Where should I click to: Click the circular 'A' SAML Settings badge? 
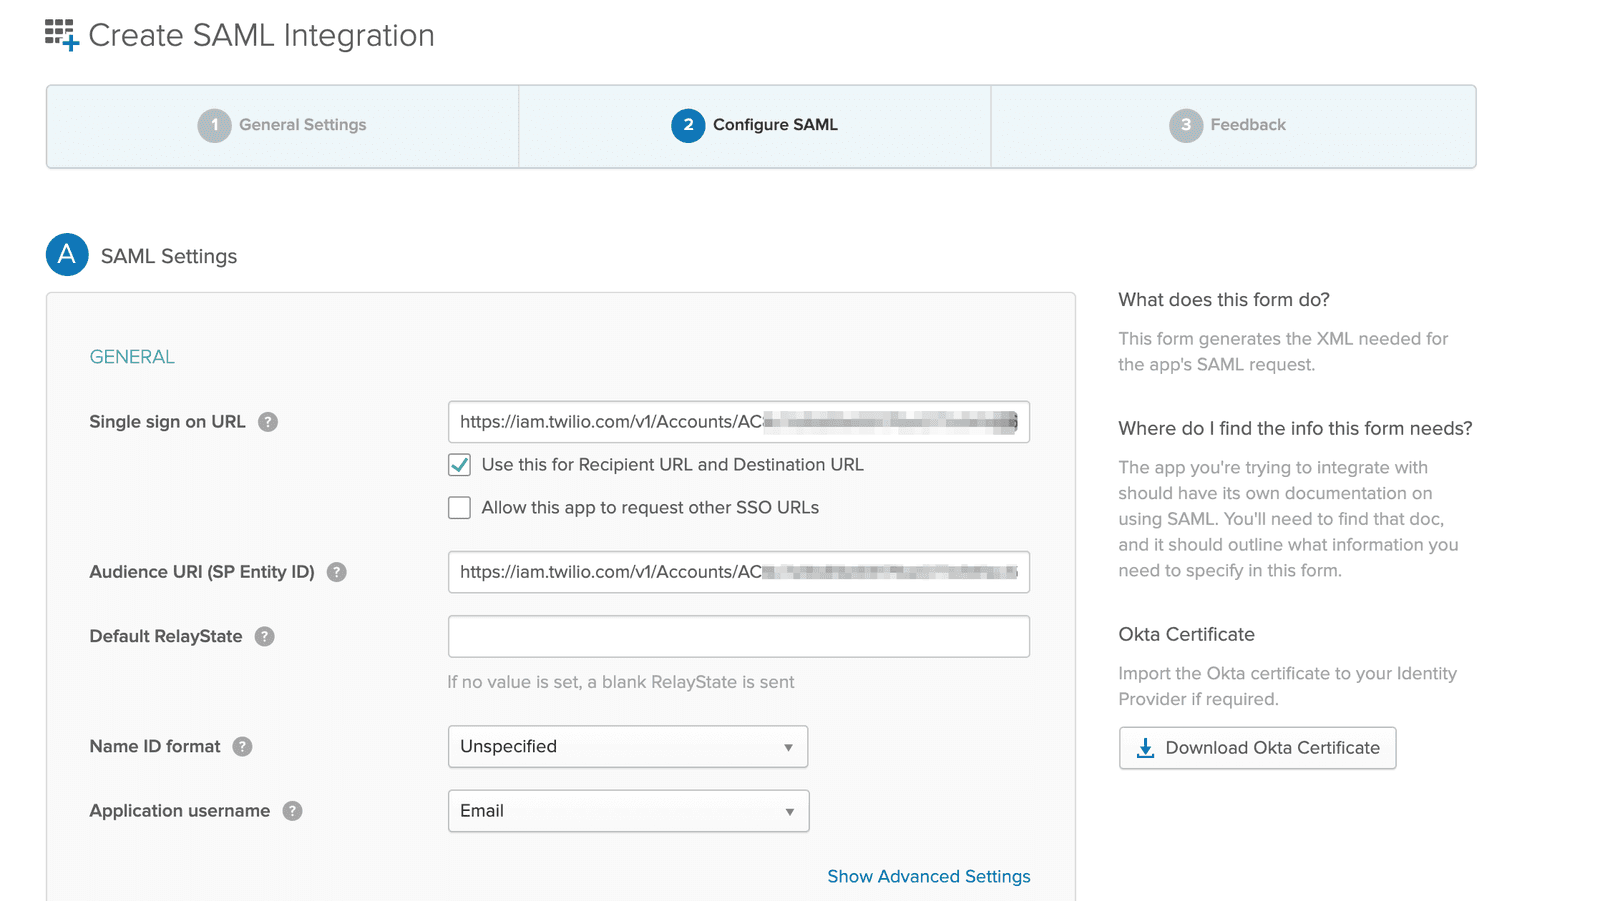click(66, 255)
